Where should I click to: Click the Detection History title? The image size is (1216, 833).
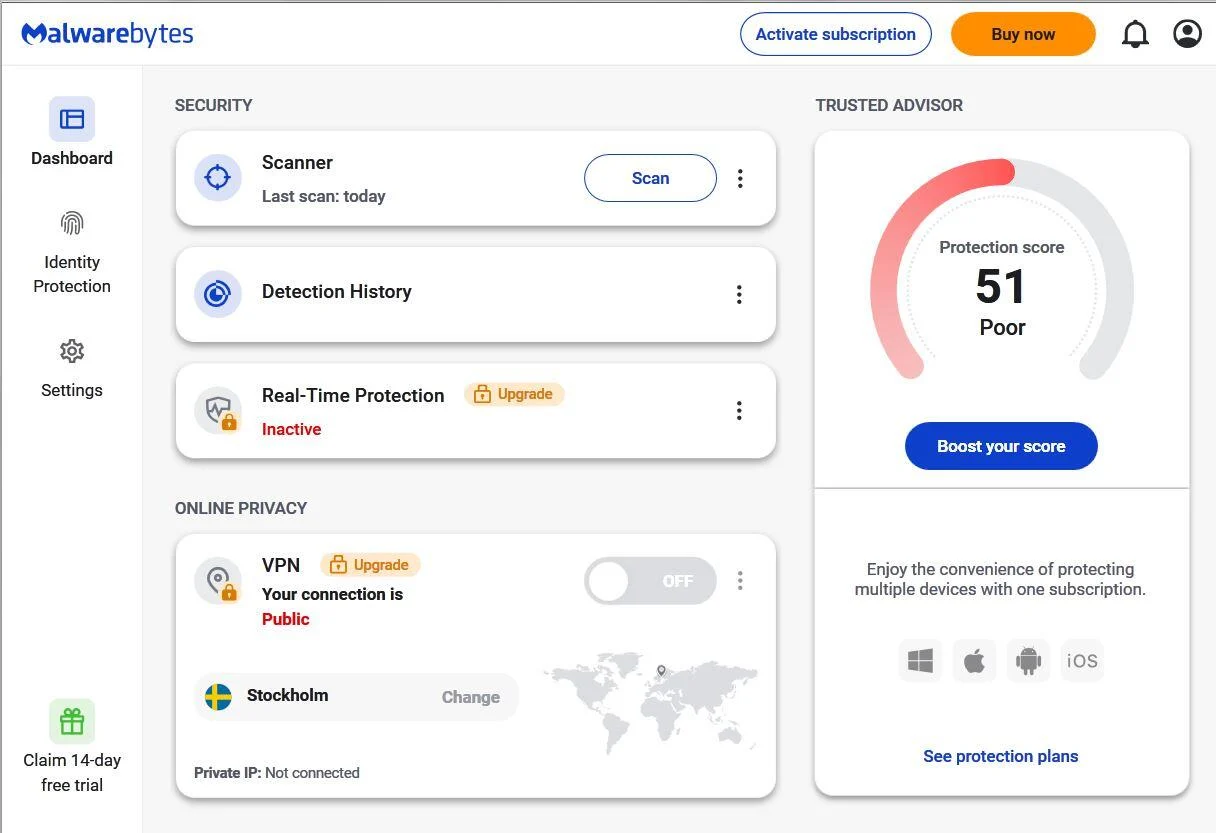[337, 291]
